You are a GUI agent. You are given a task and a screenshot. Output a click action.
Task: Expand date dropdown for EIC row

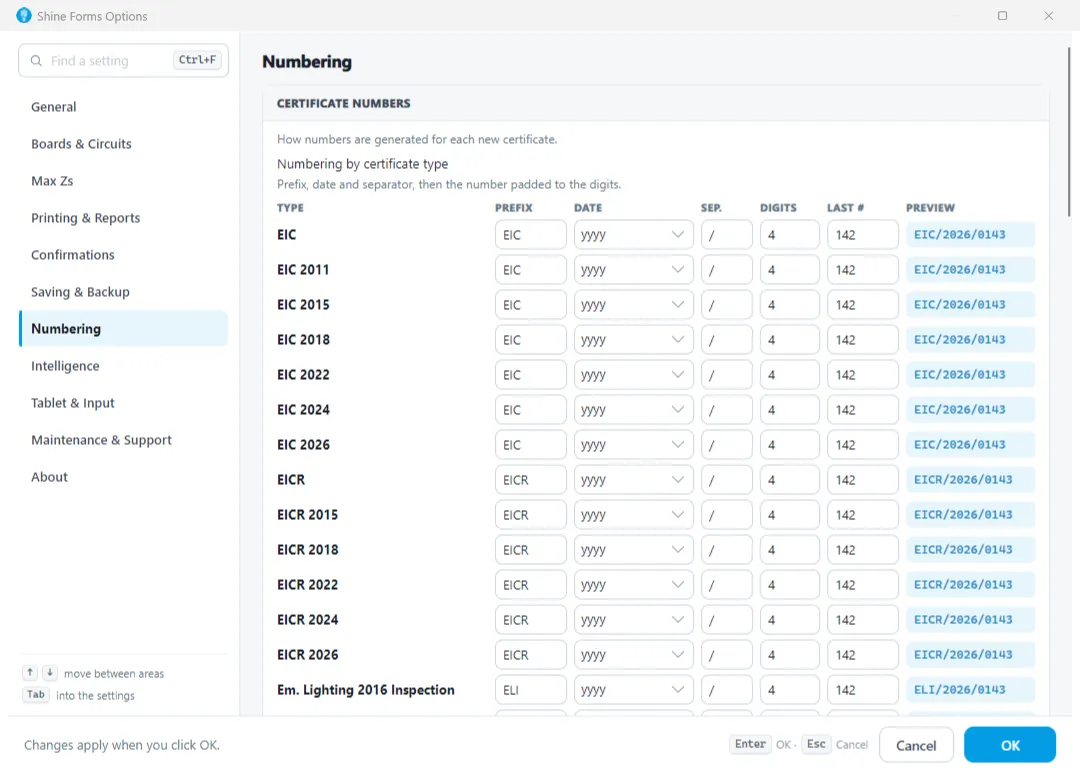(x=633, y=235)
